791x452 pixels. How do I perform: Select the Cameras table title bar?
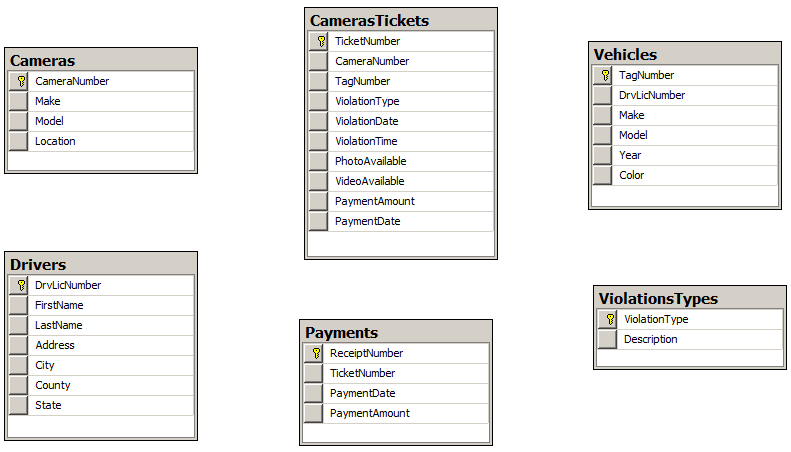click(x=101, y=61)
